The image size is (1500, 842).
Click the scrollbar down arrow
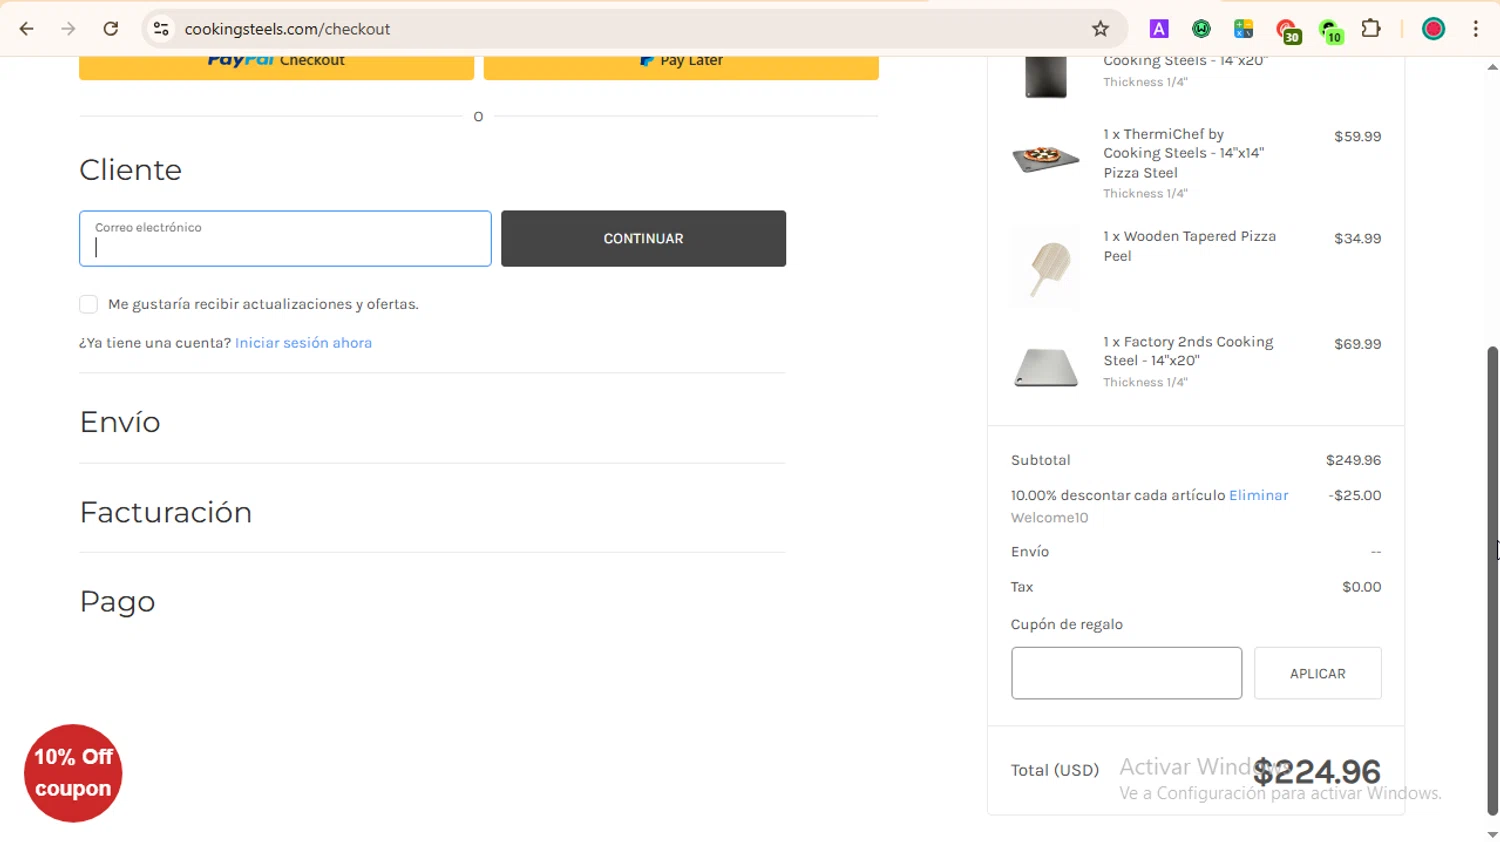(1492, 833)
